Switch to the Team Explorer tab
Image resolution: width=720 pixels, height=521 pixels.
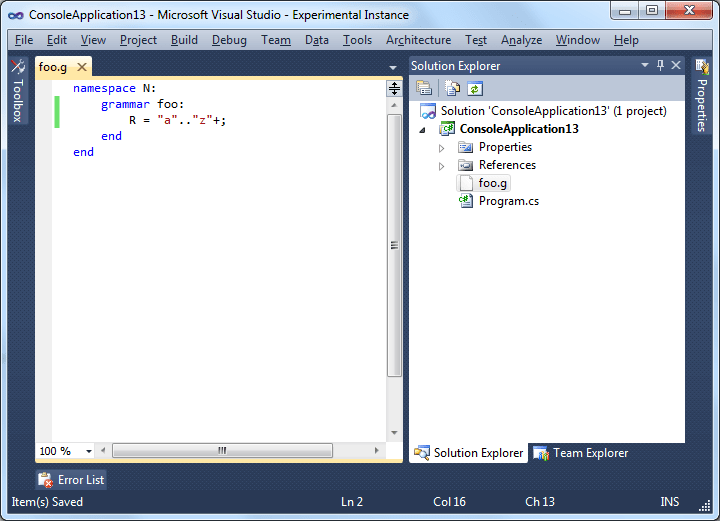[x=580, y=453]
